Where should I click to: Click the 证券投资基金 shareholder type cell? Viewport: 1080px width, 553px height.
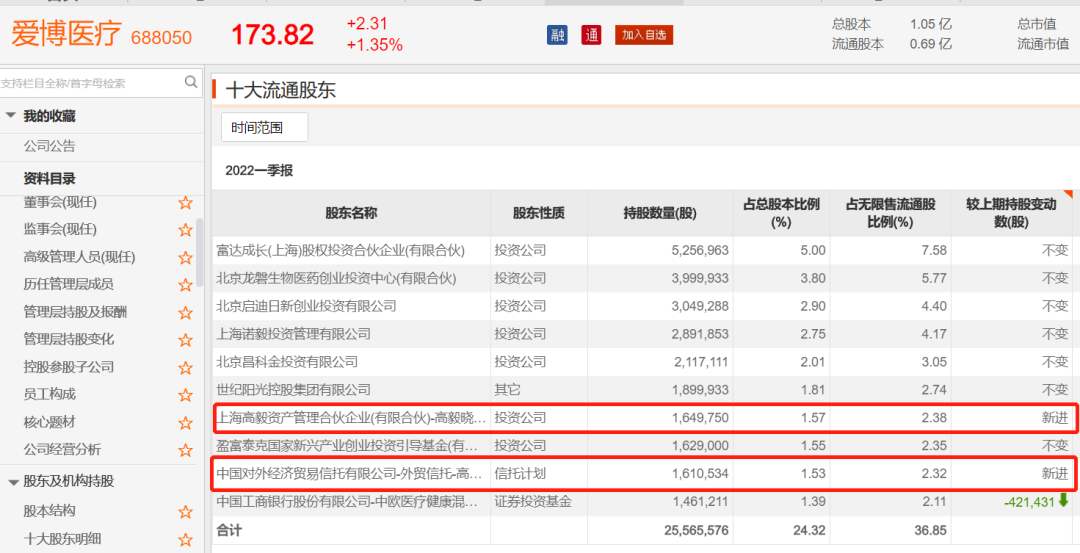(532, 501)
